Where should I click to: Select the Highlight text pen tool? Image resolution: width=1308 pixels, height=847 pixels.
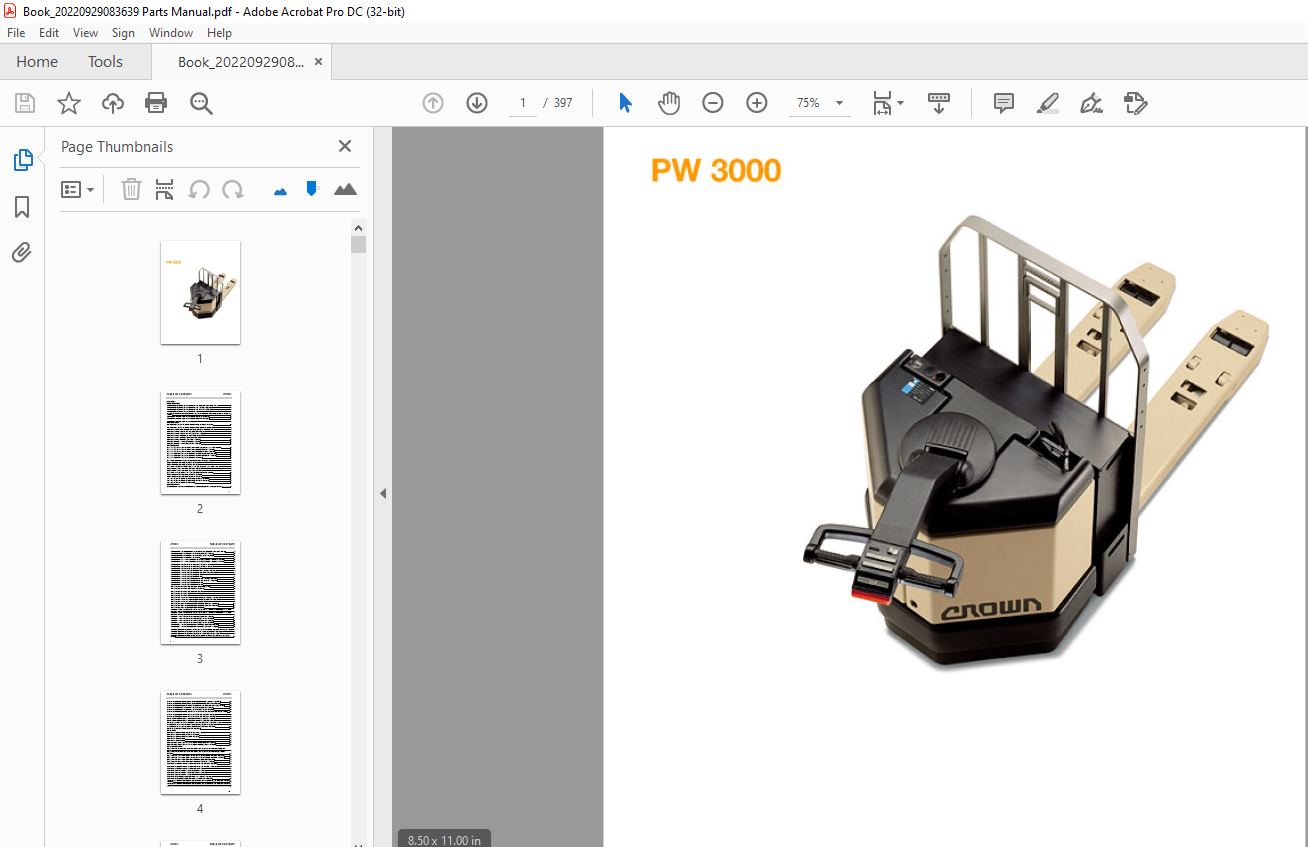point(1048,103)
